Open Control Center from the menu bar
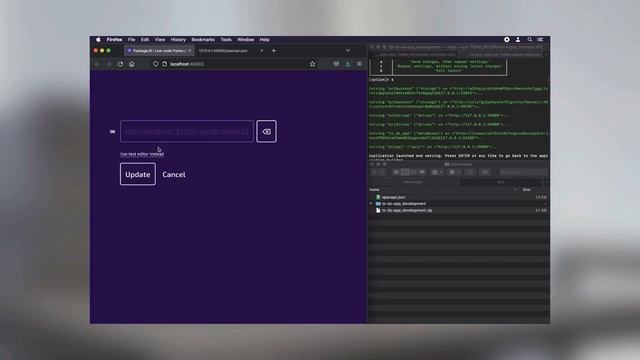Image resolution: width=640 pixels, height=360 pixels. tap(540, 40)
